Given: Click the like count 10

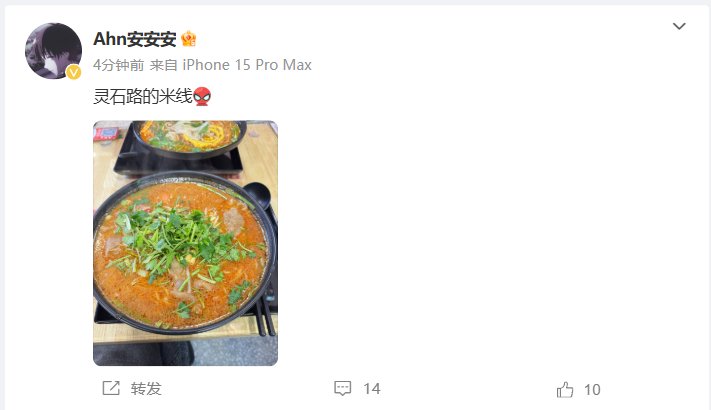Looking at the screenshot, I should pos(592,390).
